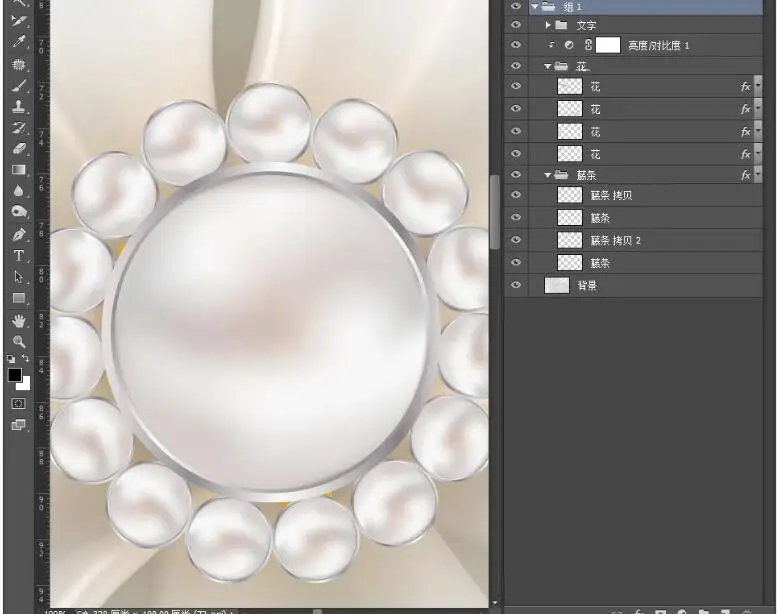The image size is (777, 614).
Task: Open the black foreground color swatch
Action: pyautogui.click(x=14, y=375)
